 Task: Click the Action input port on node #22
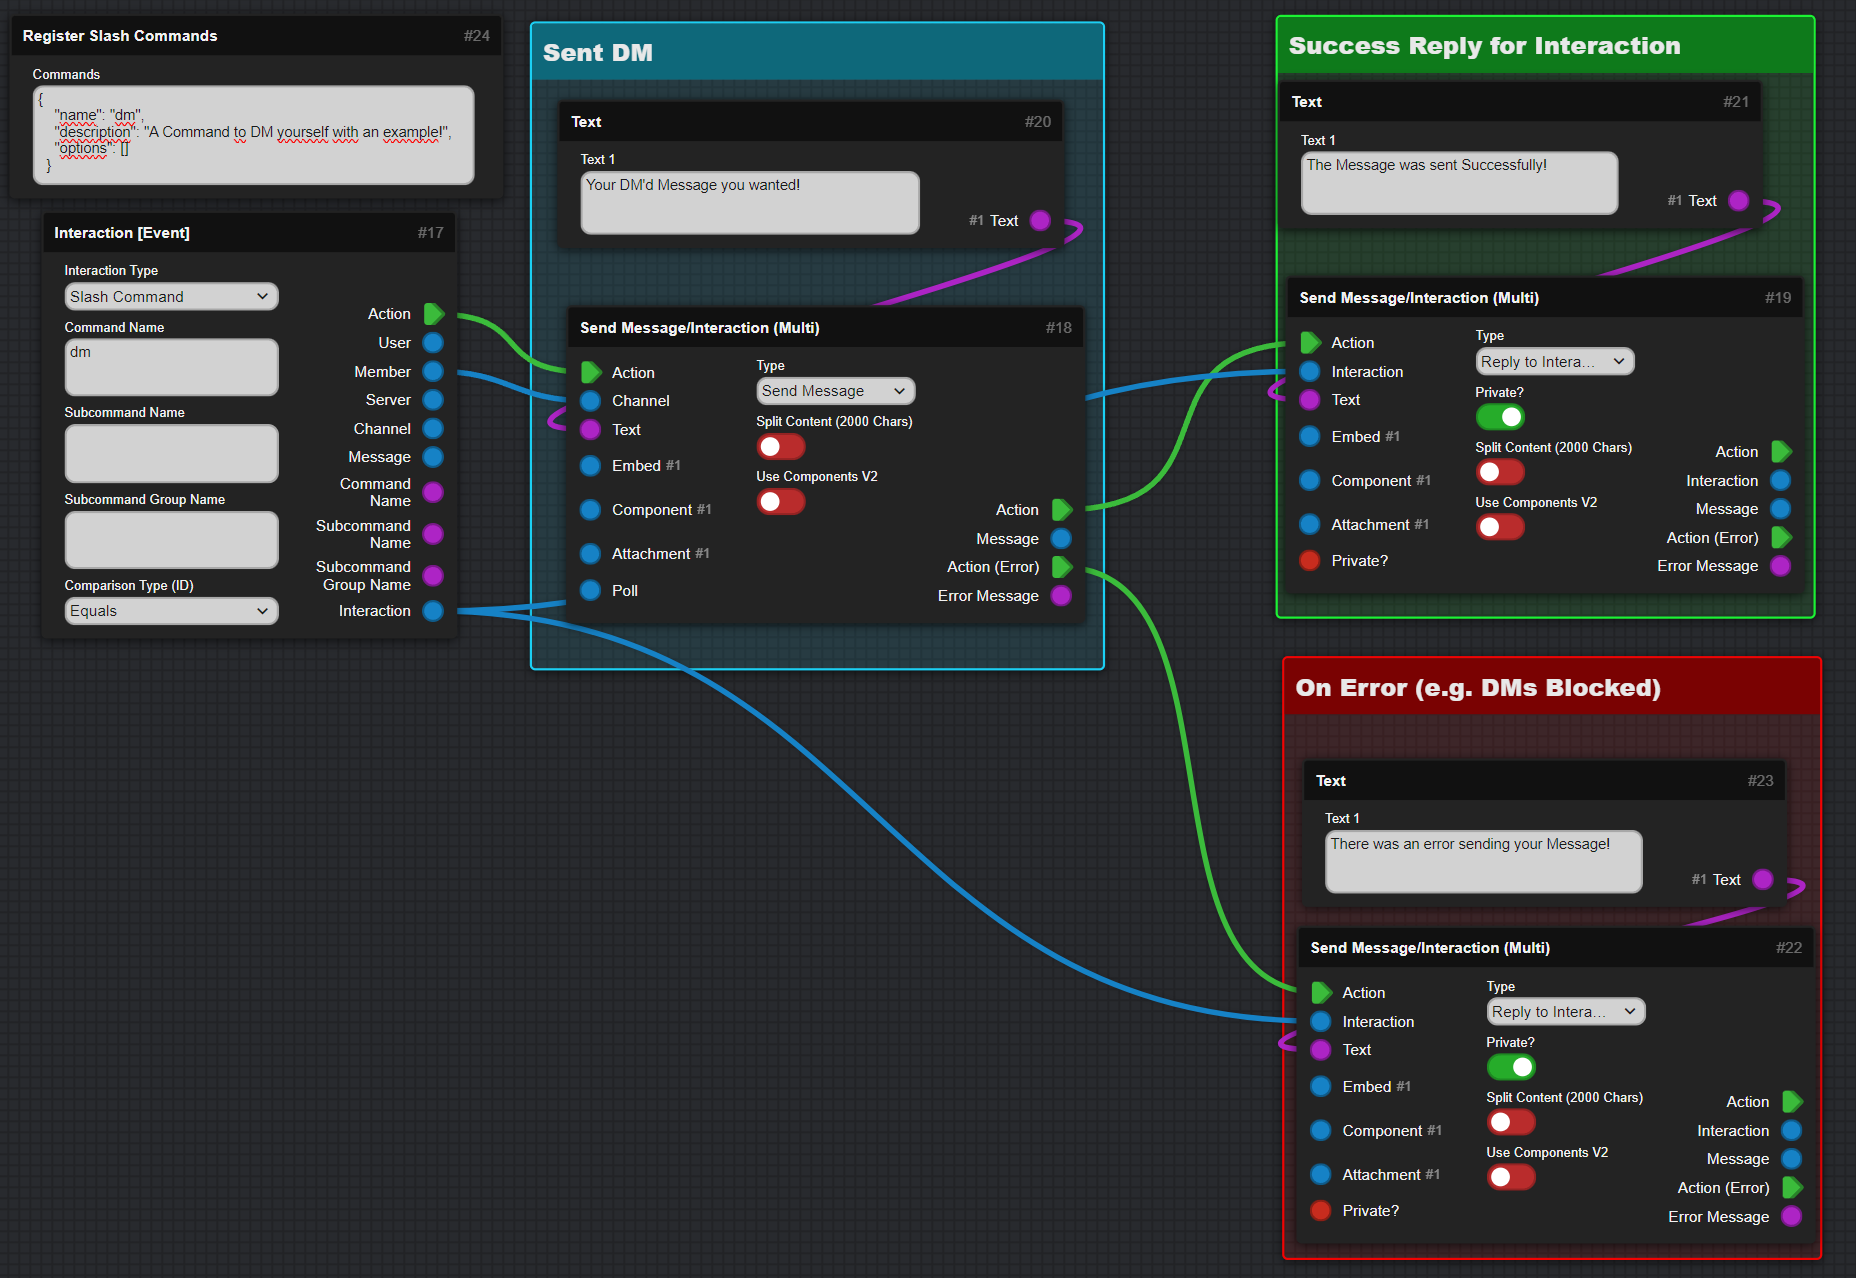1321,993
